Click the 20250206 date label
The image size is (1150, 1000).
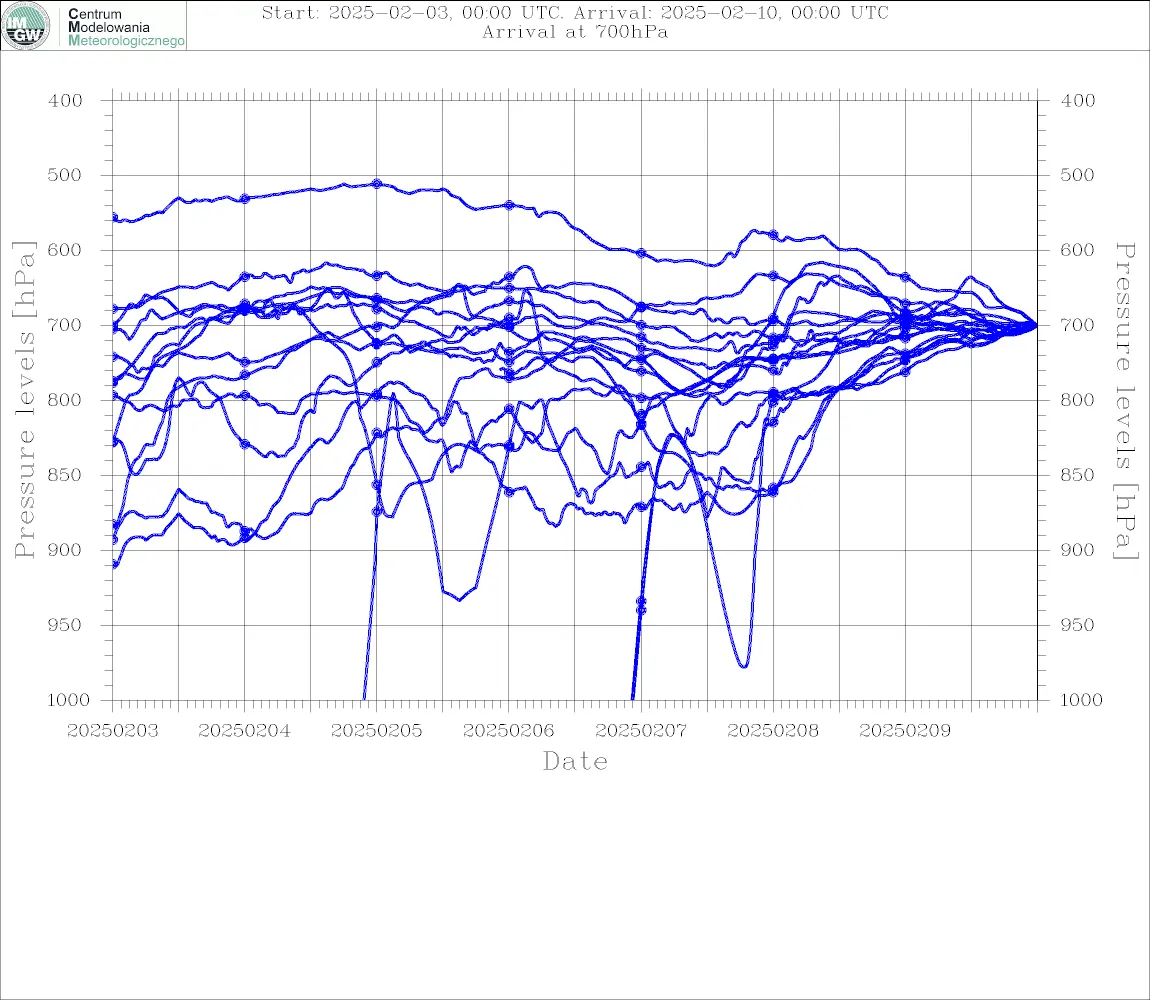508,731
